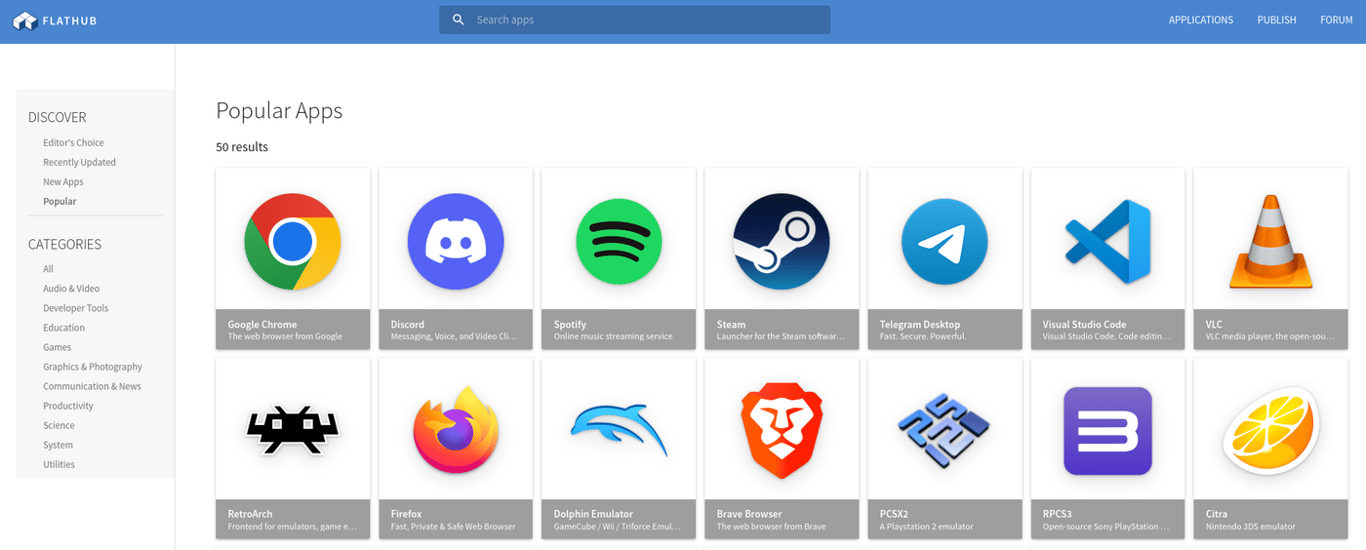The image size is (1366, 550).
Task: Open the RetroArch app icon
Action: point(293,430)
